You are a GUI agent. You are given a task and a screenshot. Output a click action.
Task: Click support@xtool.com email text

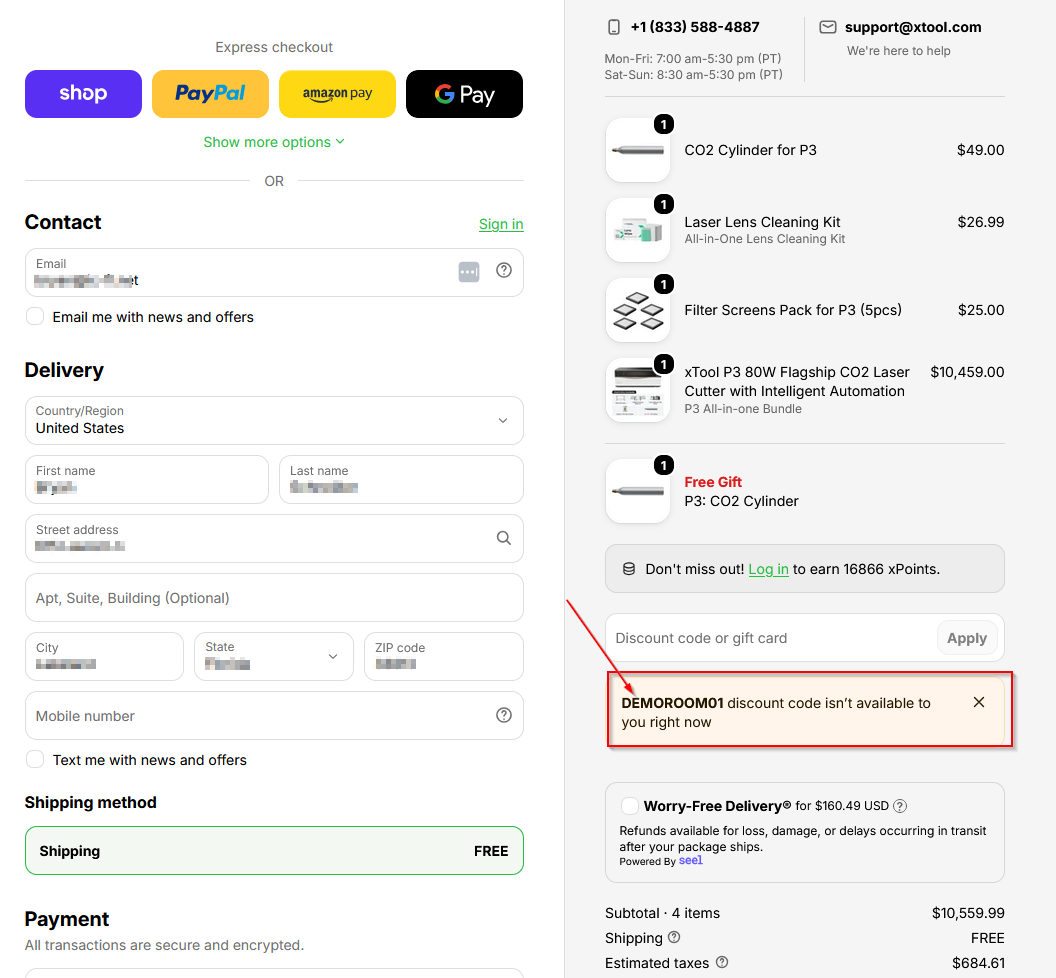913,27
